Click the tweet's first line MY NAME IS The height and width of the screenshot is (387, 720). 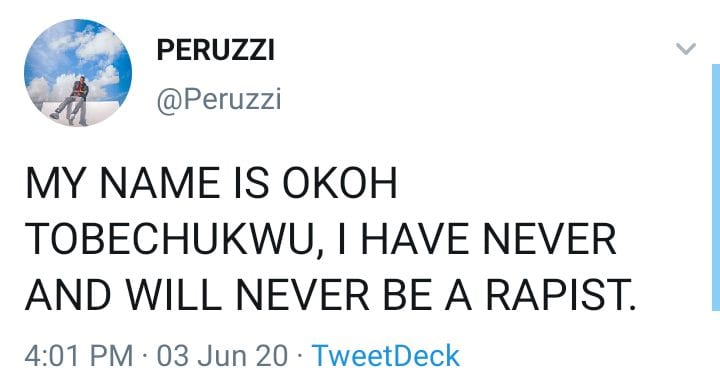[147, 183]
